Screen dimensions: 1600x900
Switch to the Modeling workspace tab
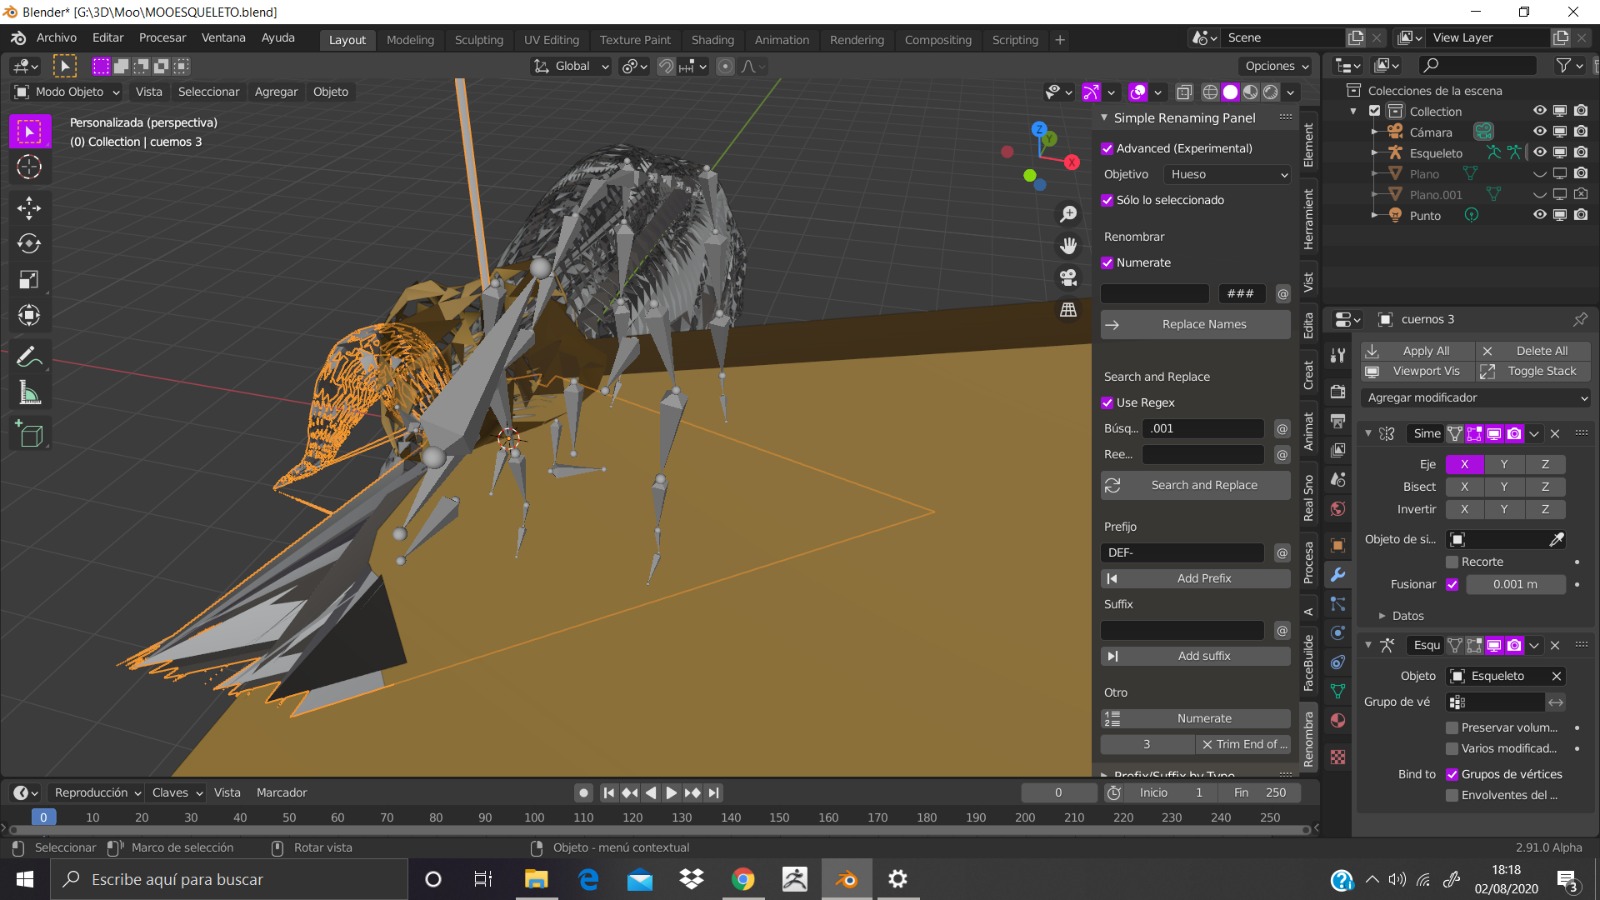(x=410, y=40)
